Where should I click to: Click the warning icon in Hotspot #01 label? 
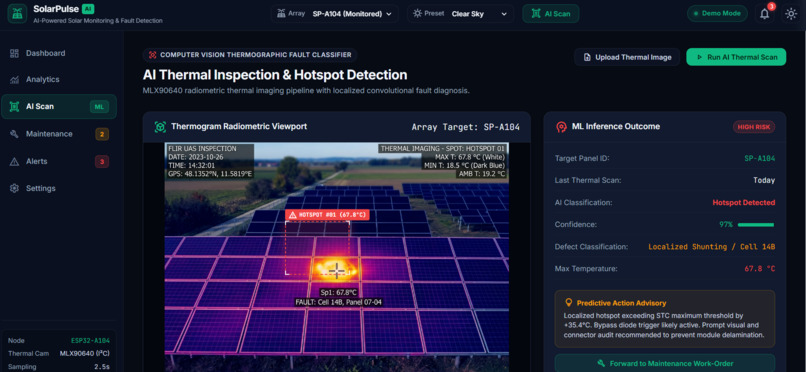coord(293,215)
